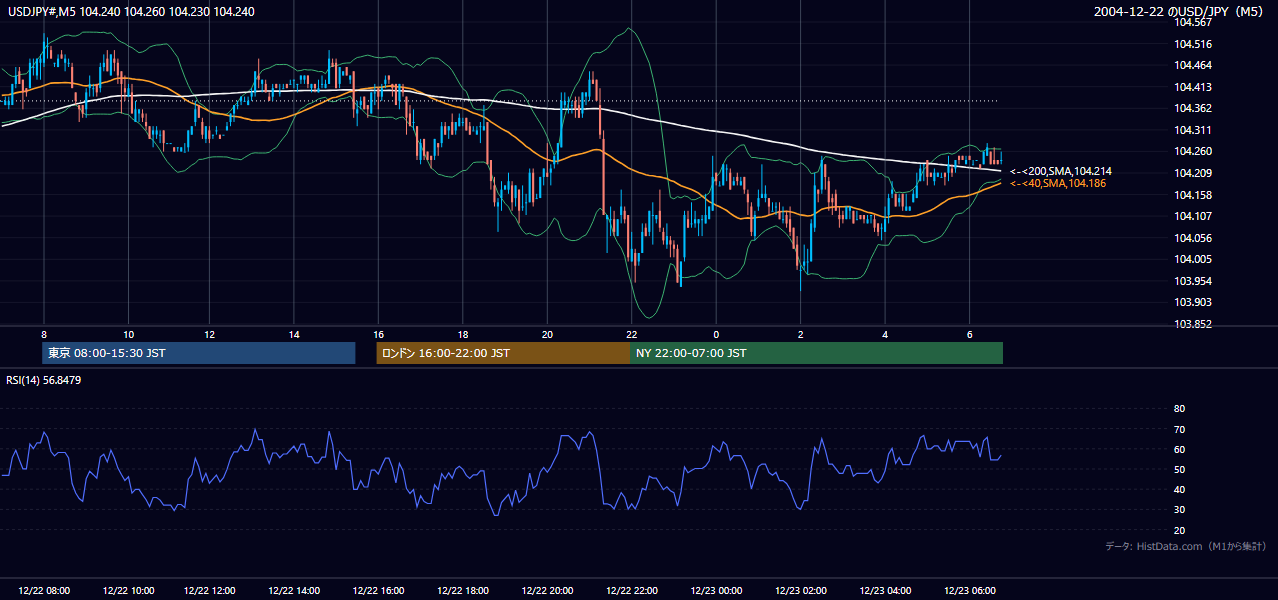Click RSI scale value 80
The width and height of the screenshot is (1278, 600).
1179,409
